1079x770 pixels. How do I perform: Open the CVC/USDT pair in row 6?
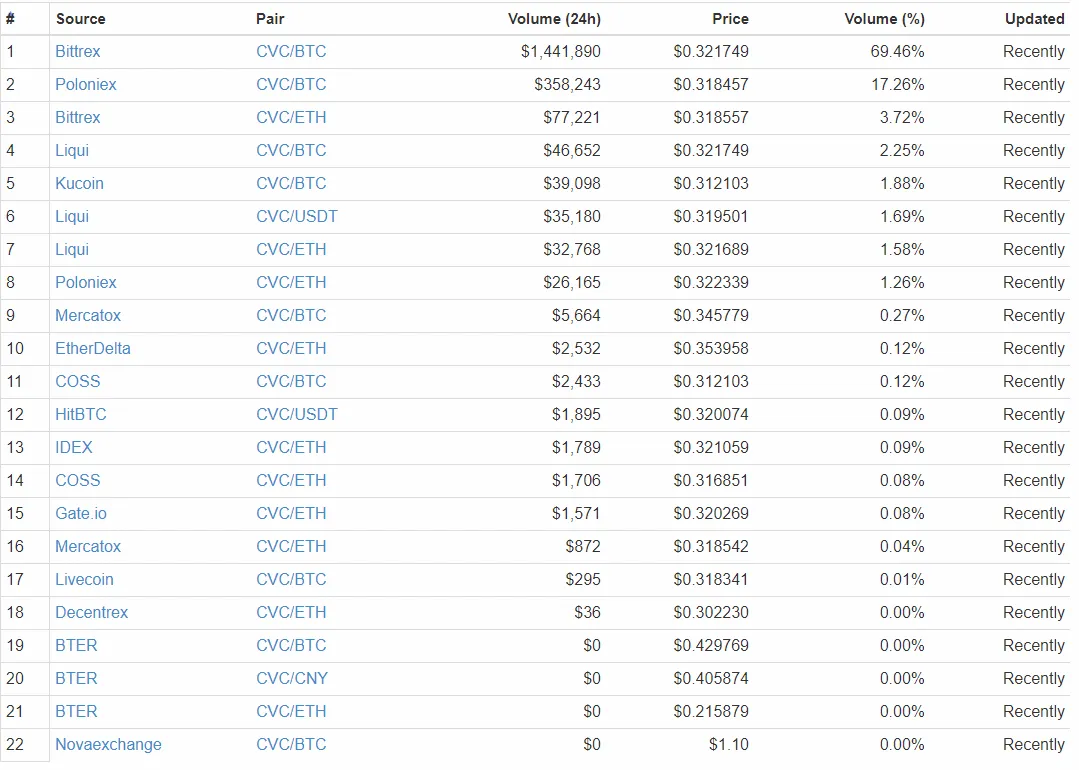tap(297, 217)
